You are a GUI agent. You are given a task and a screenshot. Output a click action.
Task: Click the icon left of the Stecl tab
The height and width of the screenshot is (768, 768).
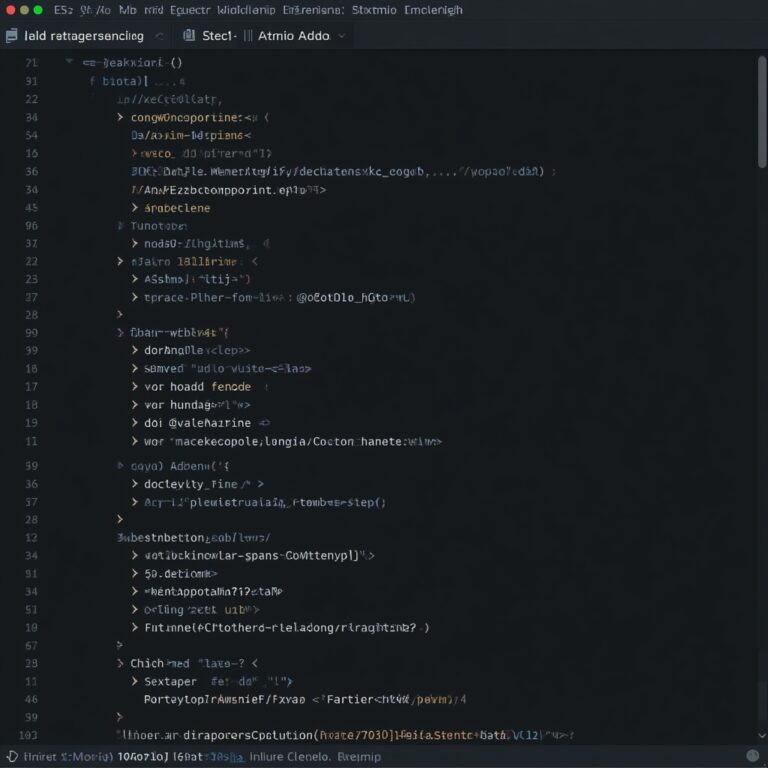[188, 36]
